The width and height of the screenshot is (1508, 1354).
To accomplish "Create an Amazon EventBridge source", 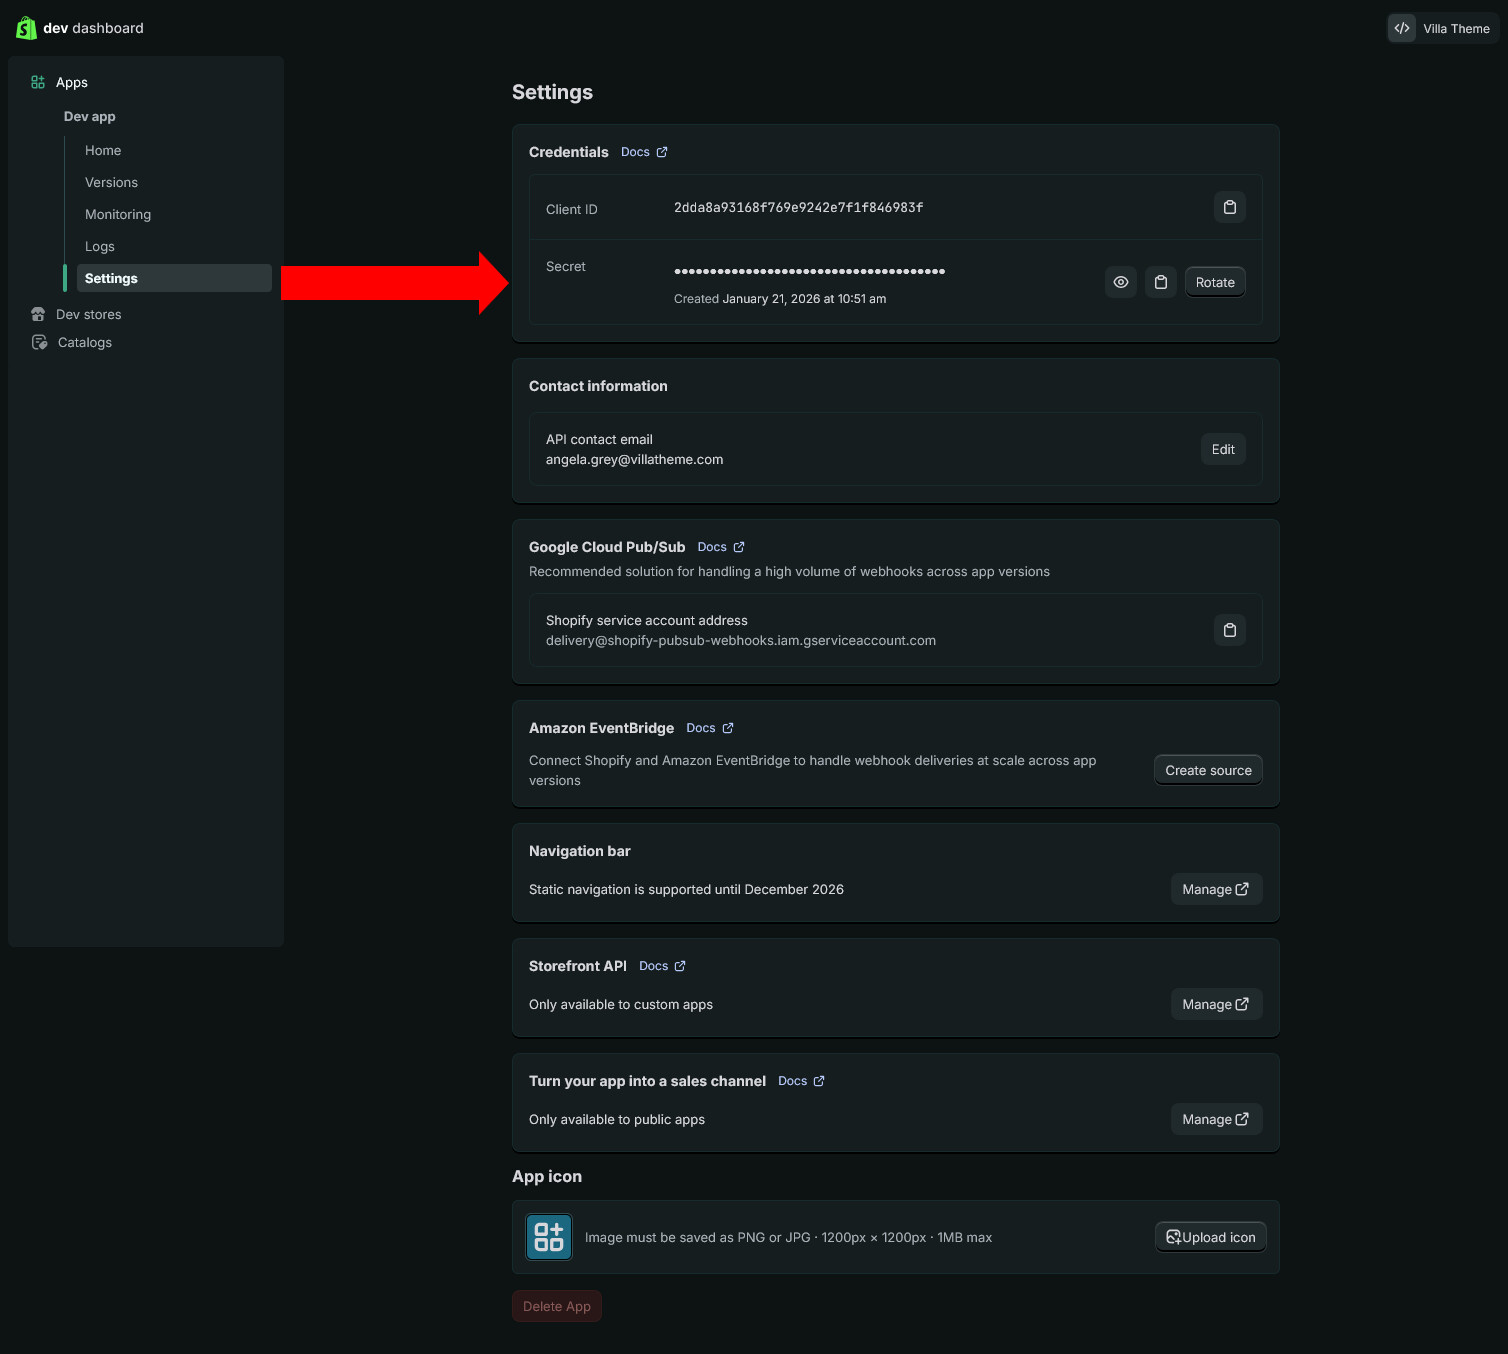I will 1207,770.
